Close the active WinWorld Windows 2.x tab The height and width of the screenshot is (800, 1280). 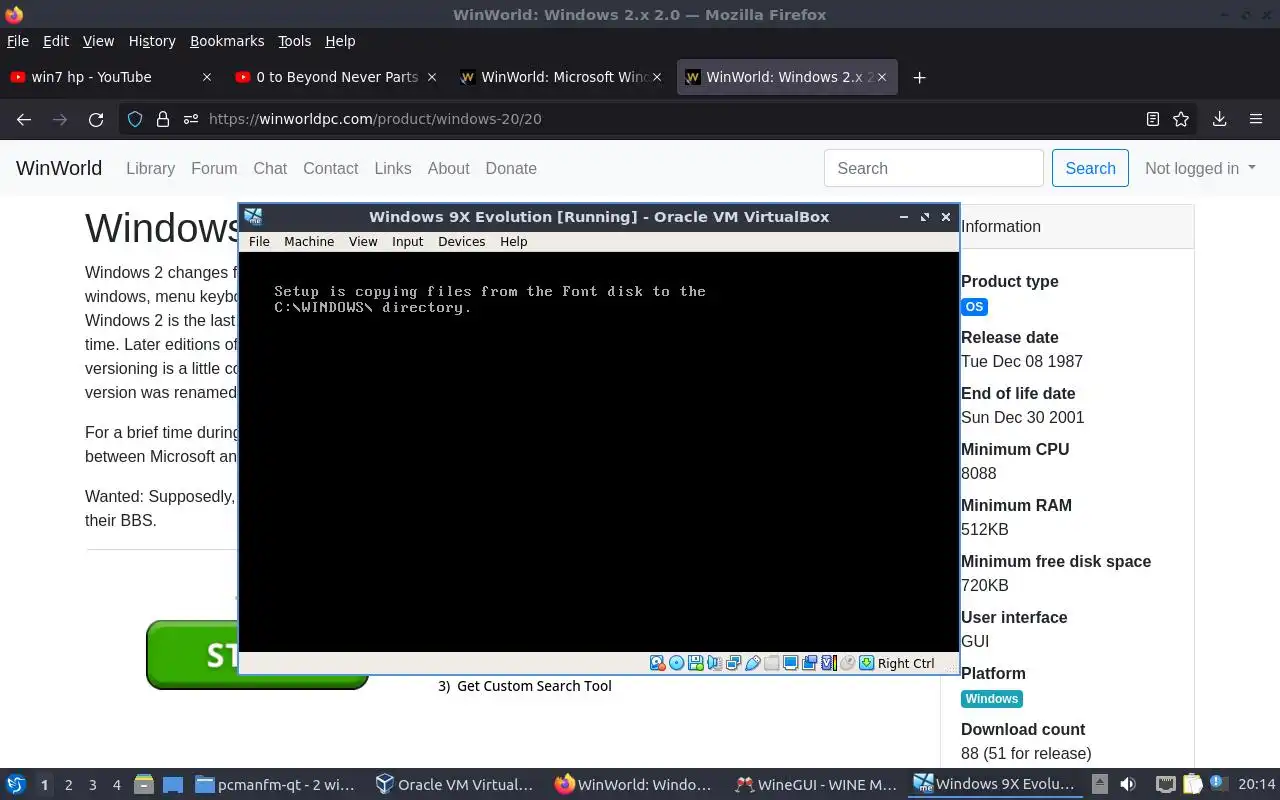[882, 77]
